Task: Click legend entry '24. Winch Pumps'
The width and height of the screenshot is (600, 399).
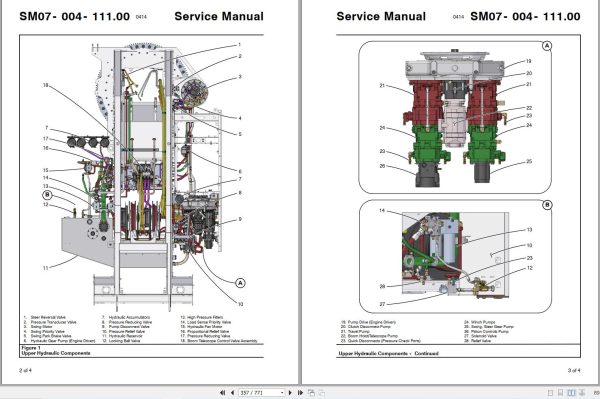Action: (480, 322)
